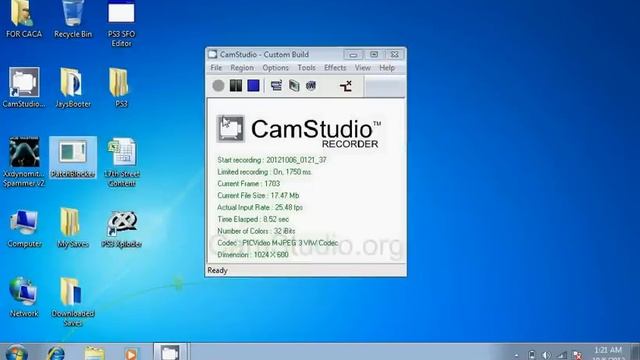Select the Recycle Bin icon

[73, 19]
